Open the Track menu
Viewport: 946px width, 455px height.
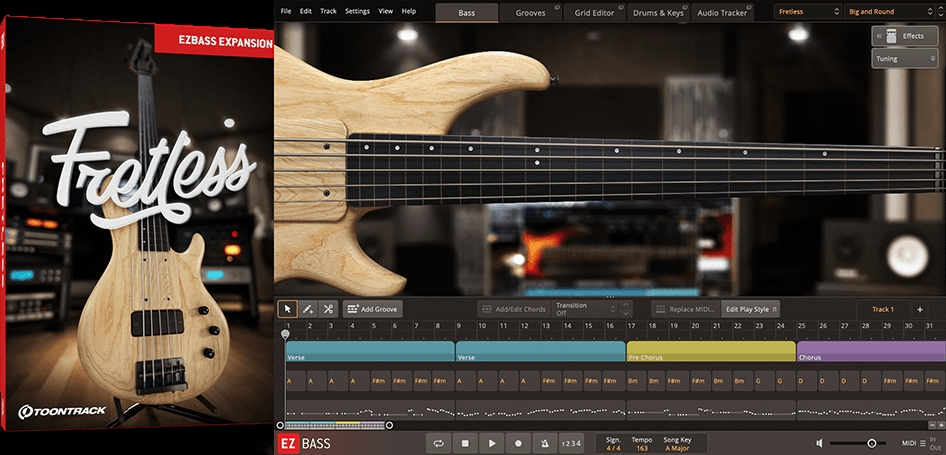click(329, 11)
